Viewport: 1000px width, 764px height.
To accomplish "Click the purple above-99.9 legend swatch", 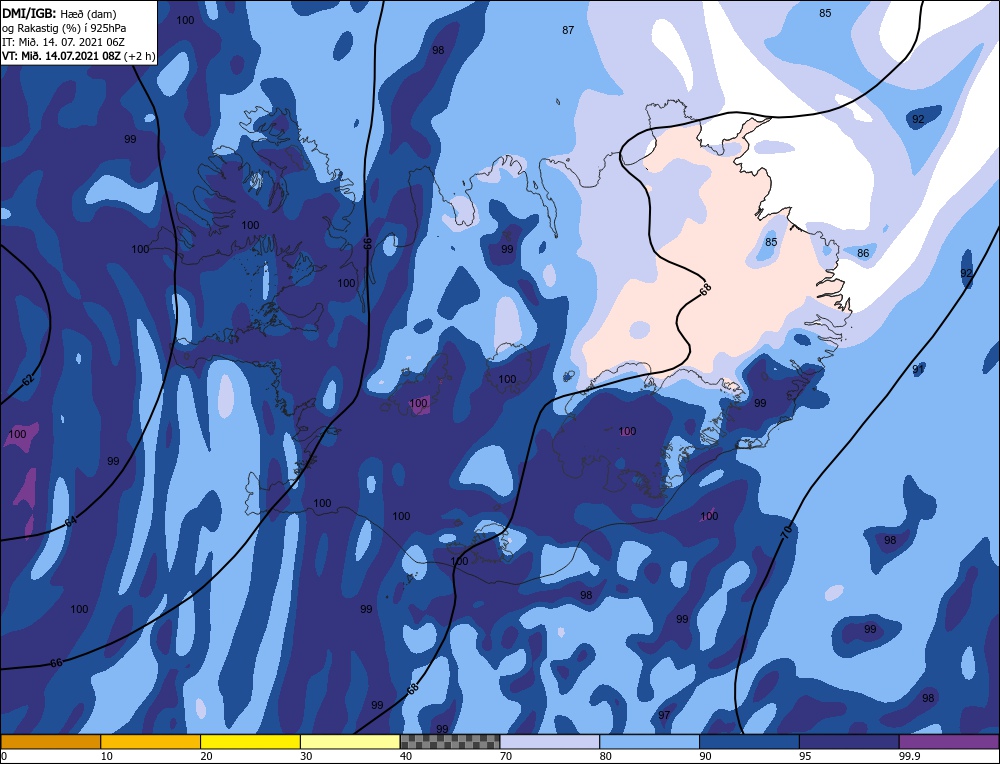I will (949, 742).
